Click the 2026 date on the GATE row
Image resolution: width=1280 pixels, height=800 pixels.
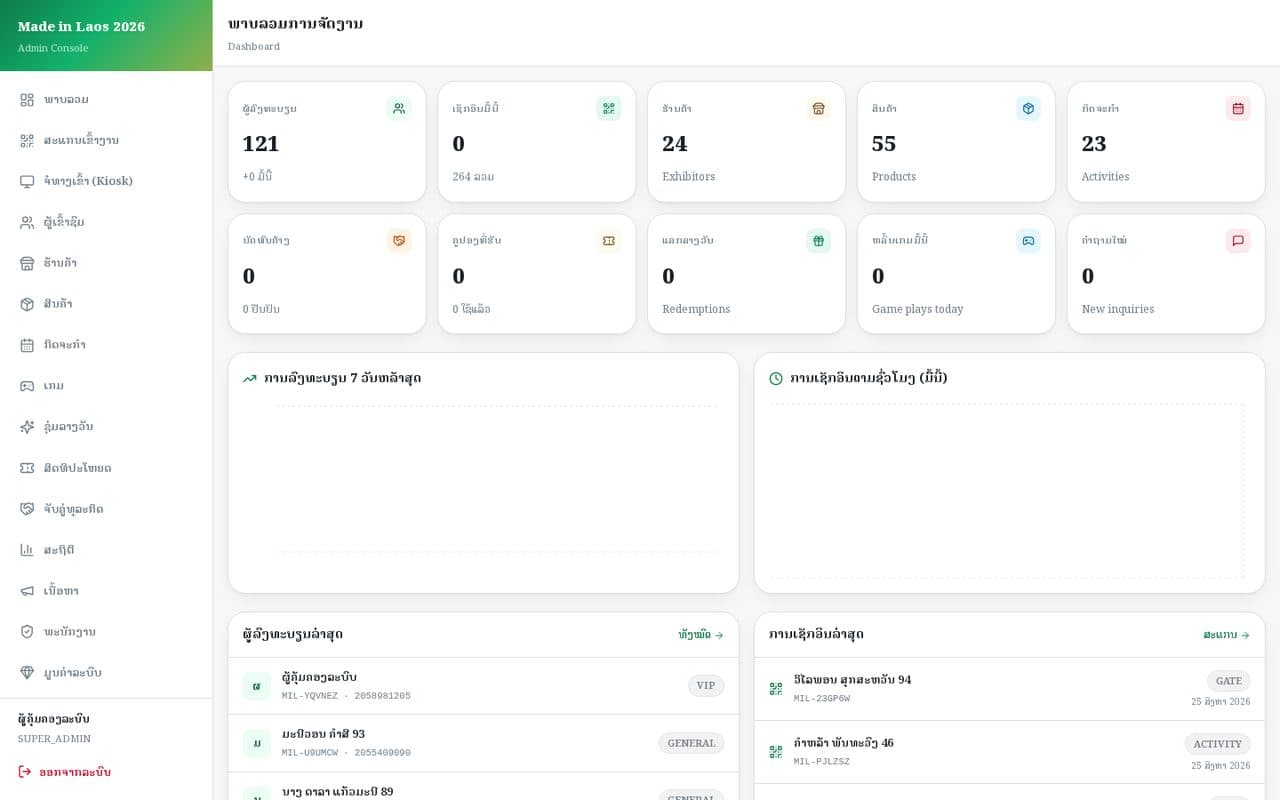1221,702
